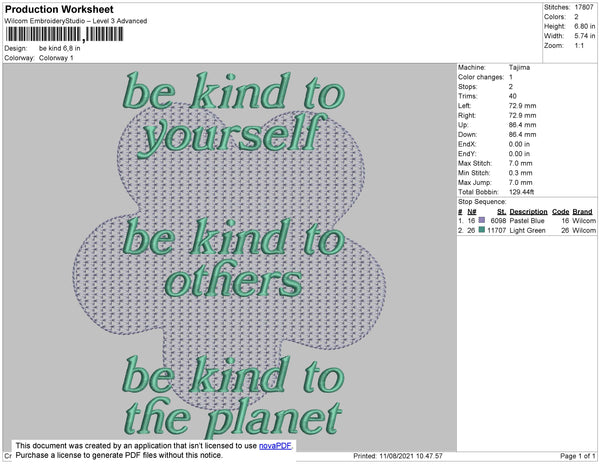Click 'others' embroidered word in design
The image size is (600, 464).
tap(234, 278)
